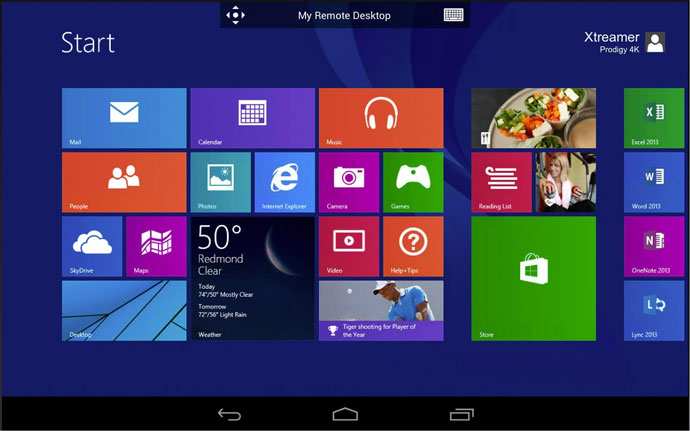The image size is (690, 431).
Task: Open the Calendar tile
Action: (253, 118)
